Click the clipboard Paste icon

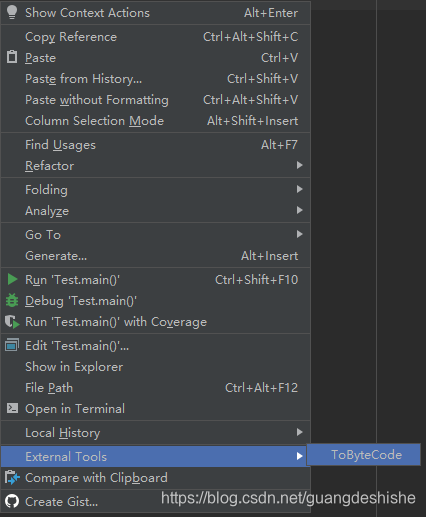(12, 57)
